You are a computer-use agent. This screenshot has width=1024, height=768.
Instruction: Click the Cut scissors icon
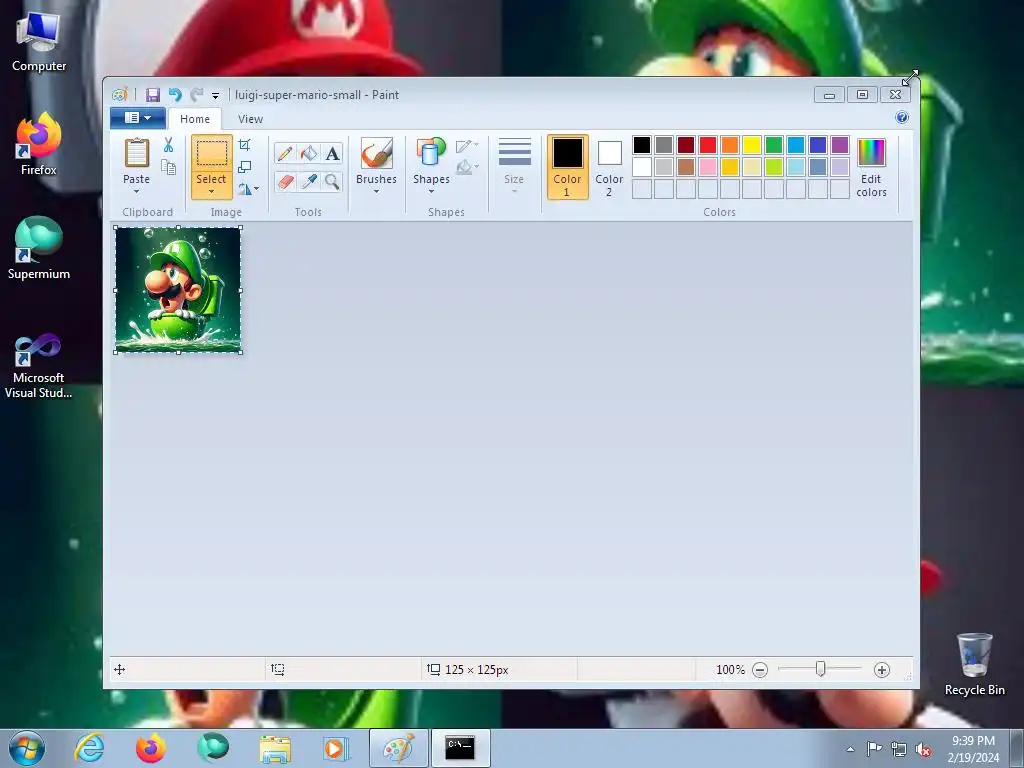click(168, 145)
